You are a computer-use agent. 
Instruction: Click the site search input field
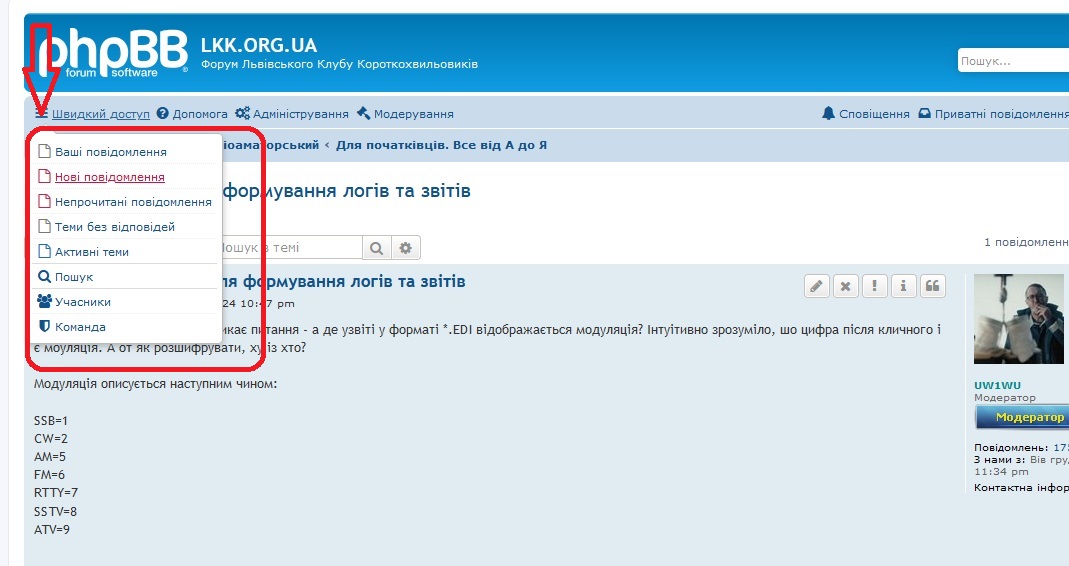(x=1012, y=61)
